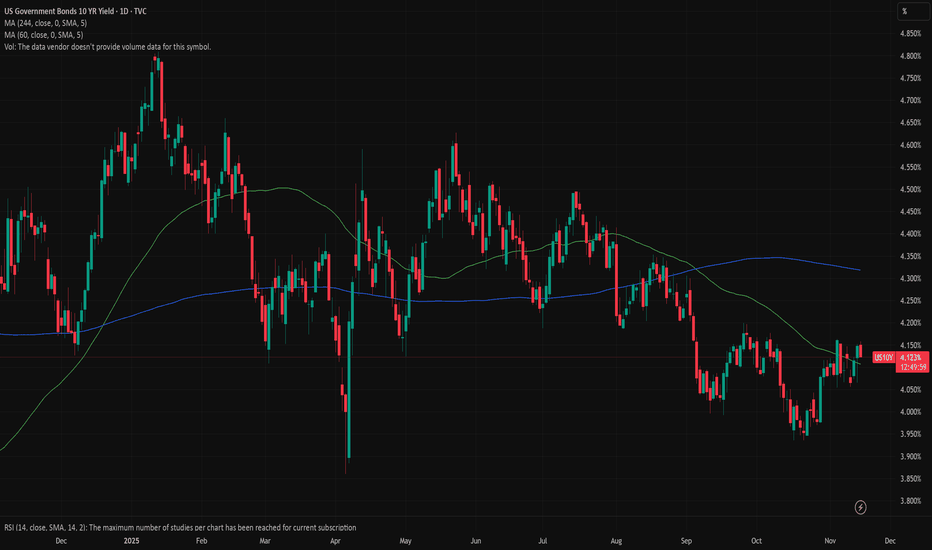Viewport: 932px width, 550px height.
Task: Click the lightning bolt icon near bottom right
Action: tap(861, 508)
